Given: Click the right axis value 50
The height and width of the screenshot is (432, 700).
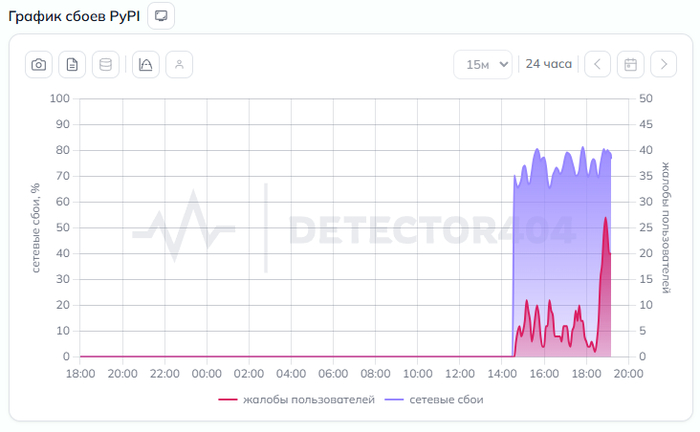Looking at the screenshot, I should (646, 98).
